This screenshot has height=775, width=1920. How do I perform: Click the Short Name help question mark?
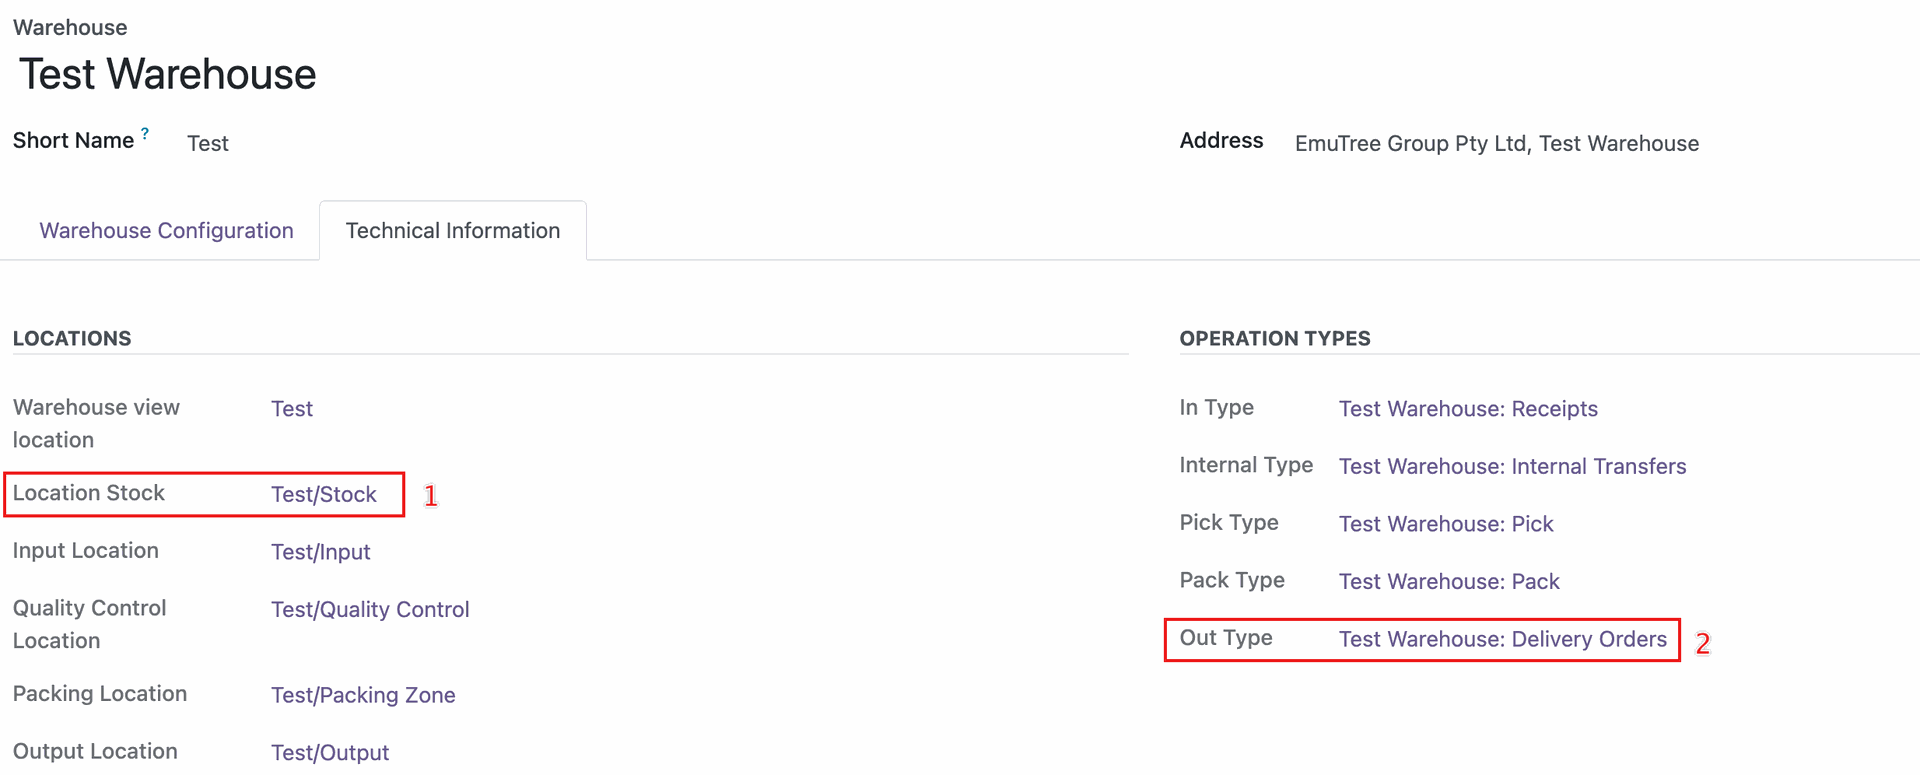pos(145,133)
